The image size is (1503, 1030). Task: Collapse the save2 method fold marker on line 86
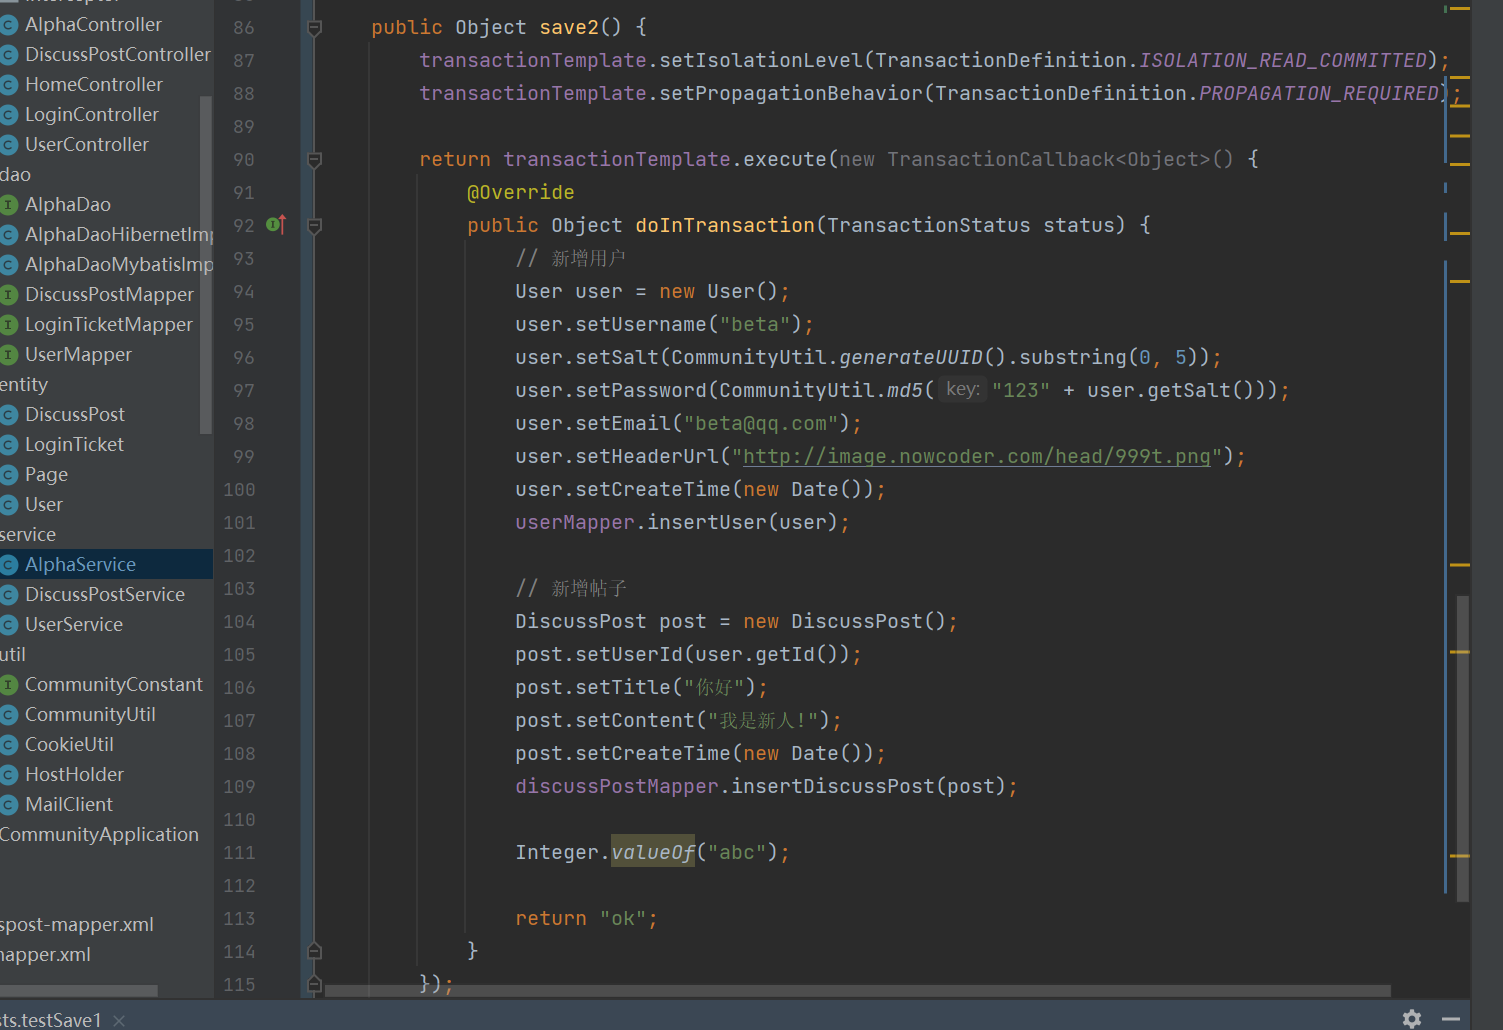[314, 28]
